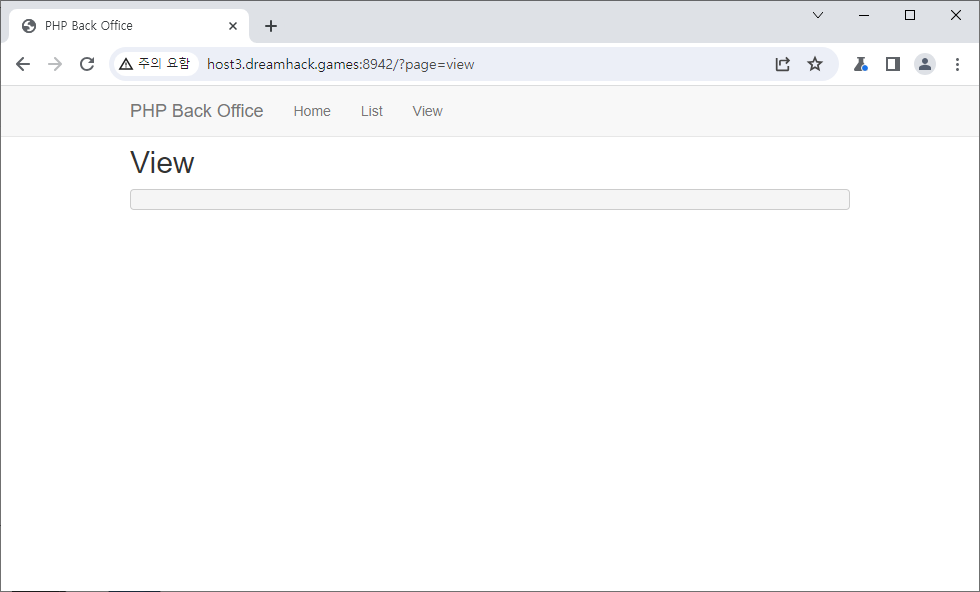Focus the URL address bar
Screen dimensions: 980x592
[480, 64]
